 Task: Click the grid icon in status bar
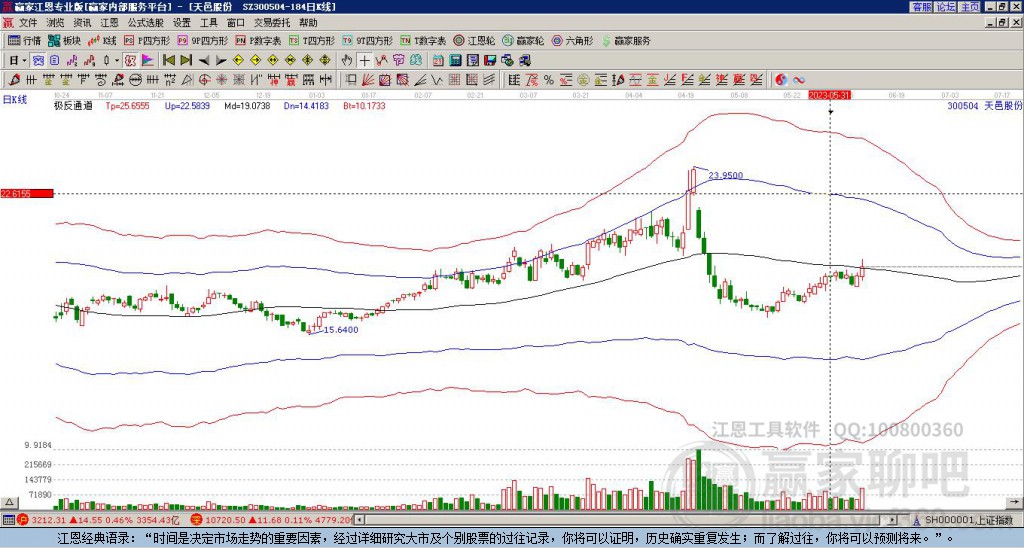(x=8, y=520)
